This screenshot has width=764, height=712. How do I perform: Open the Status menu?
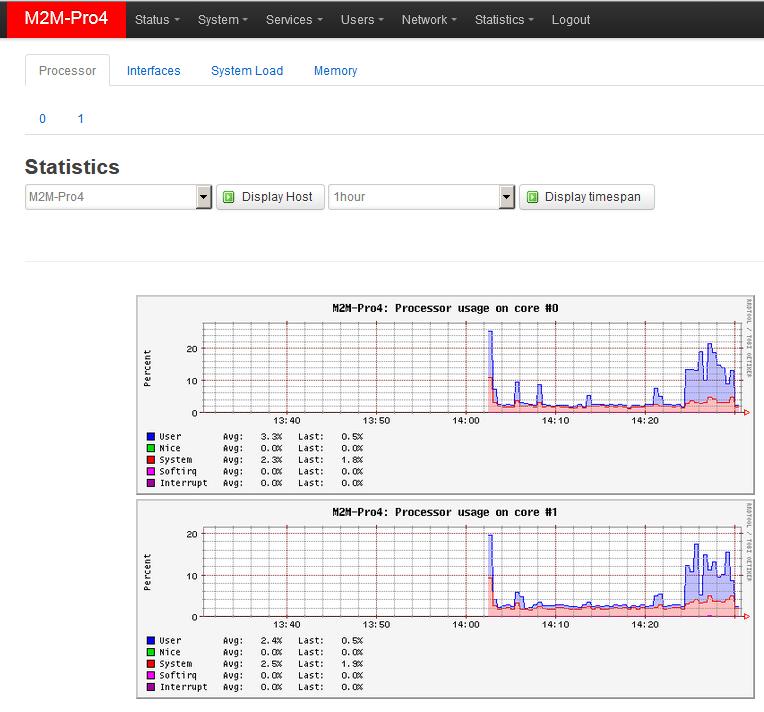point(157,19)
